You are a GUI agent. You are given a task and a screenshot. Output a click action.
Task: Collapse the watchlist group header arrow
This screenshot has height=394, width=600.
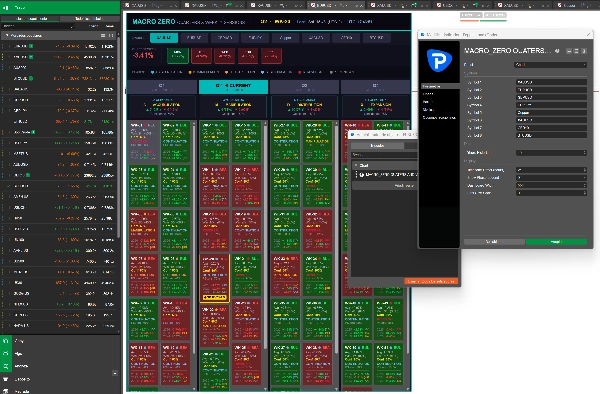pos(7,36)
